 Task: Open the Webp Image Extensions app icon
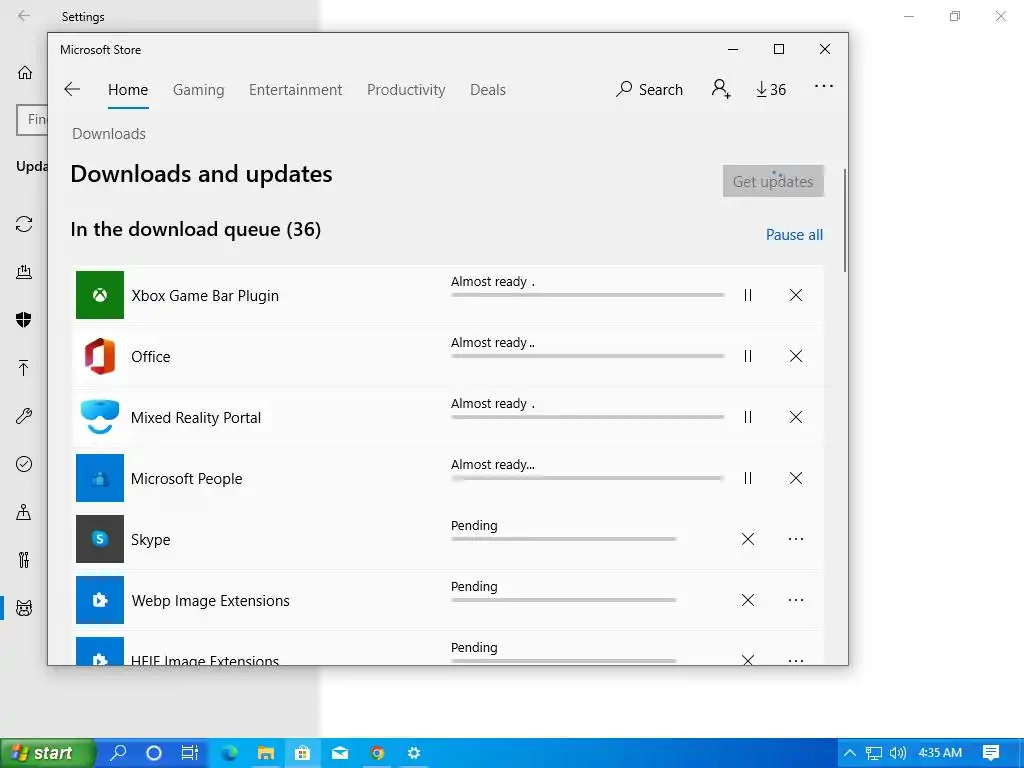click(x=100, y=600)
